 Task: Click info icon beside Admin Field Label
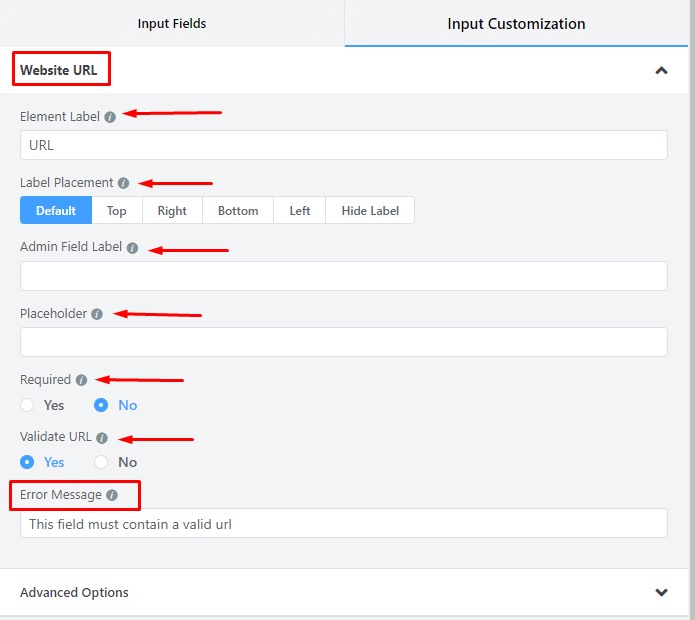click(x=132, y=248)
